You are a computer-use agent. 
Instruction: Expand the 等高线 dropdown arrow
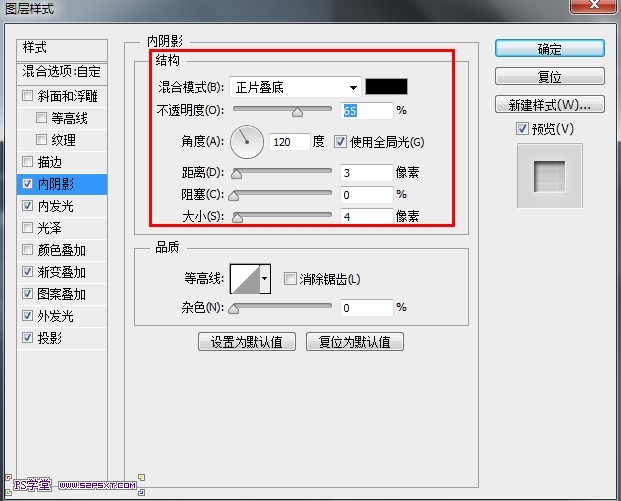(x=265, y=279)
